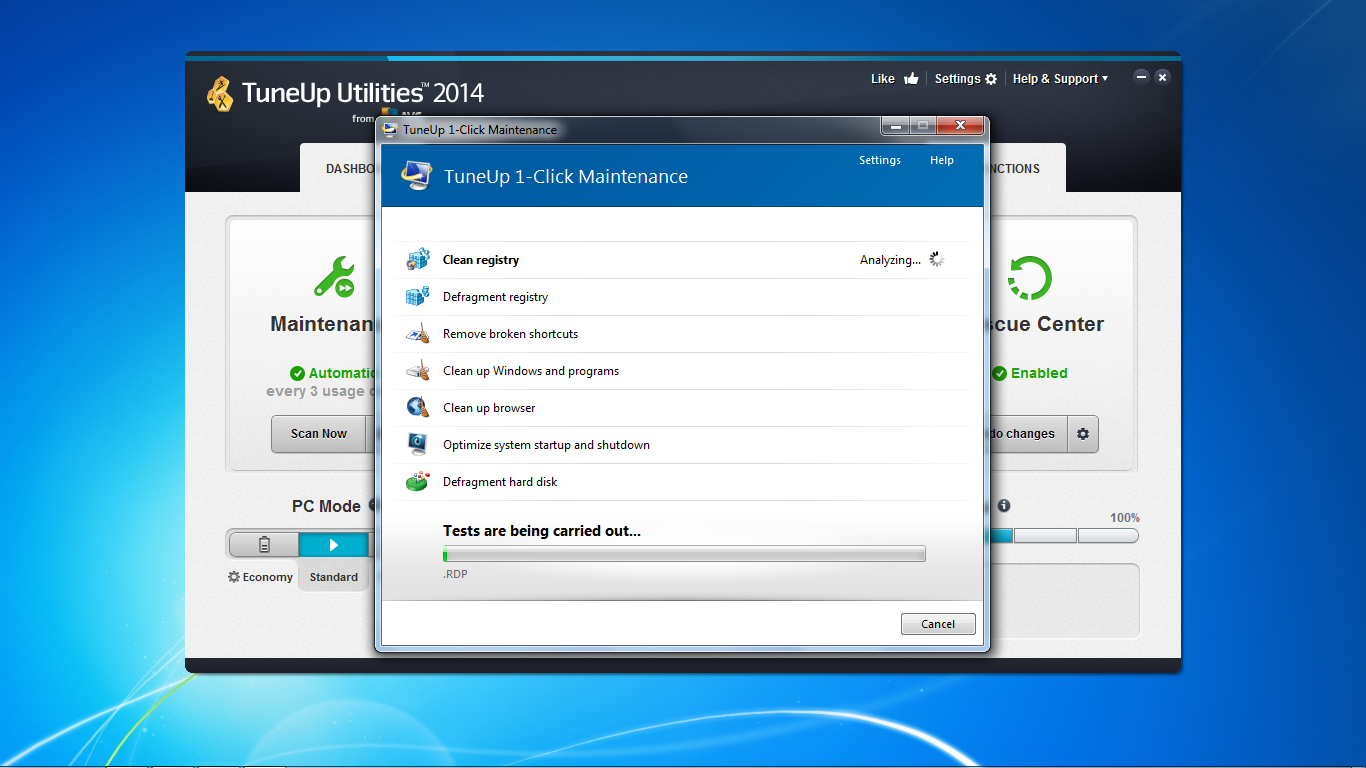Close the 1-Click Maintenance dialog
Viewport: 1366px width, 768px height.
(x=960, y=126)
